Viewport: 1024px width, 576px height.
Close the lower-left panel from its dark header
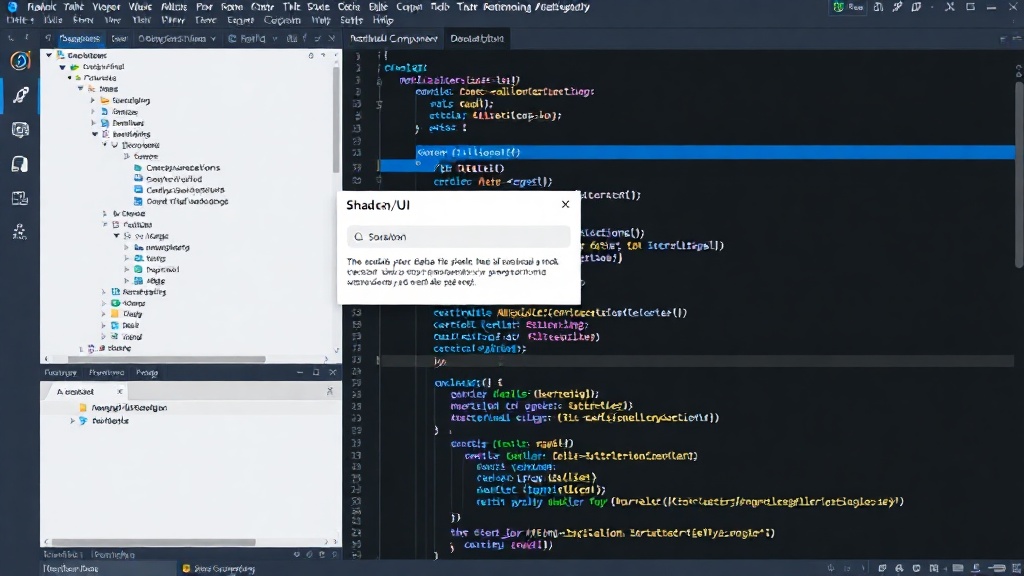(332, 372)
